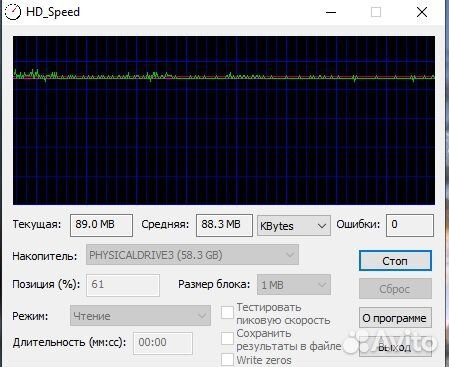This screenshot has height=367, width=449.
Task: Click the HD_Speed stopwatch app icon
Action: point(13,12)
